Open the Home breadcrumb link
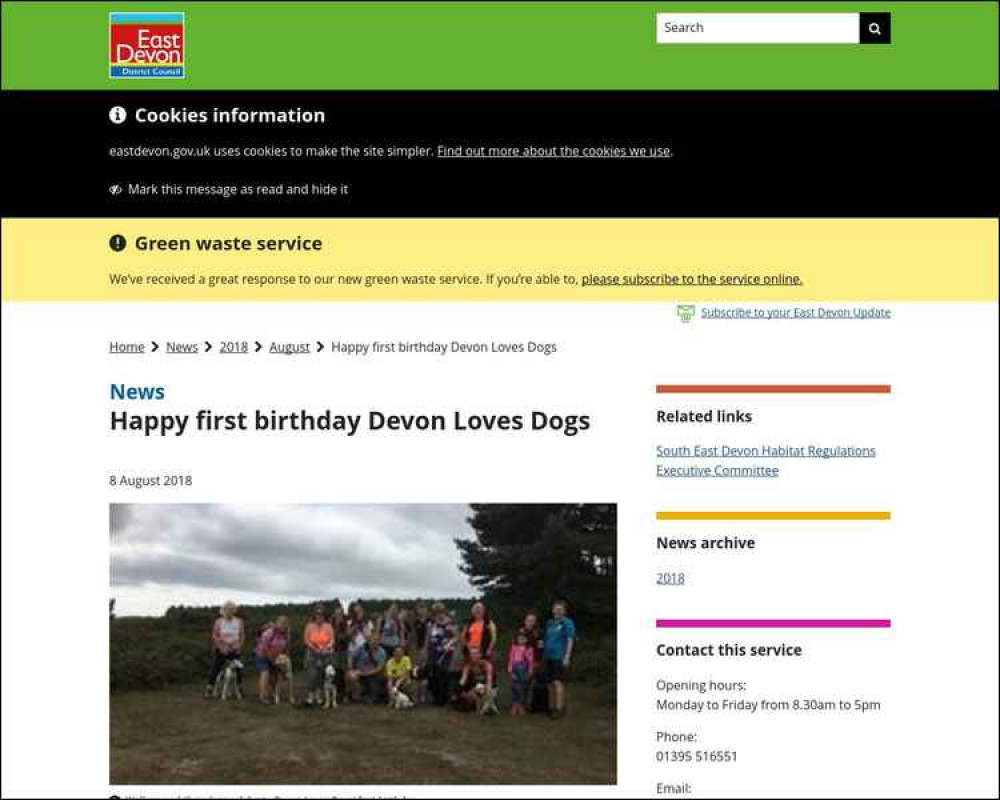 pyautogui.click(x=127, y=347)
